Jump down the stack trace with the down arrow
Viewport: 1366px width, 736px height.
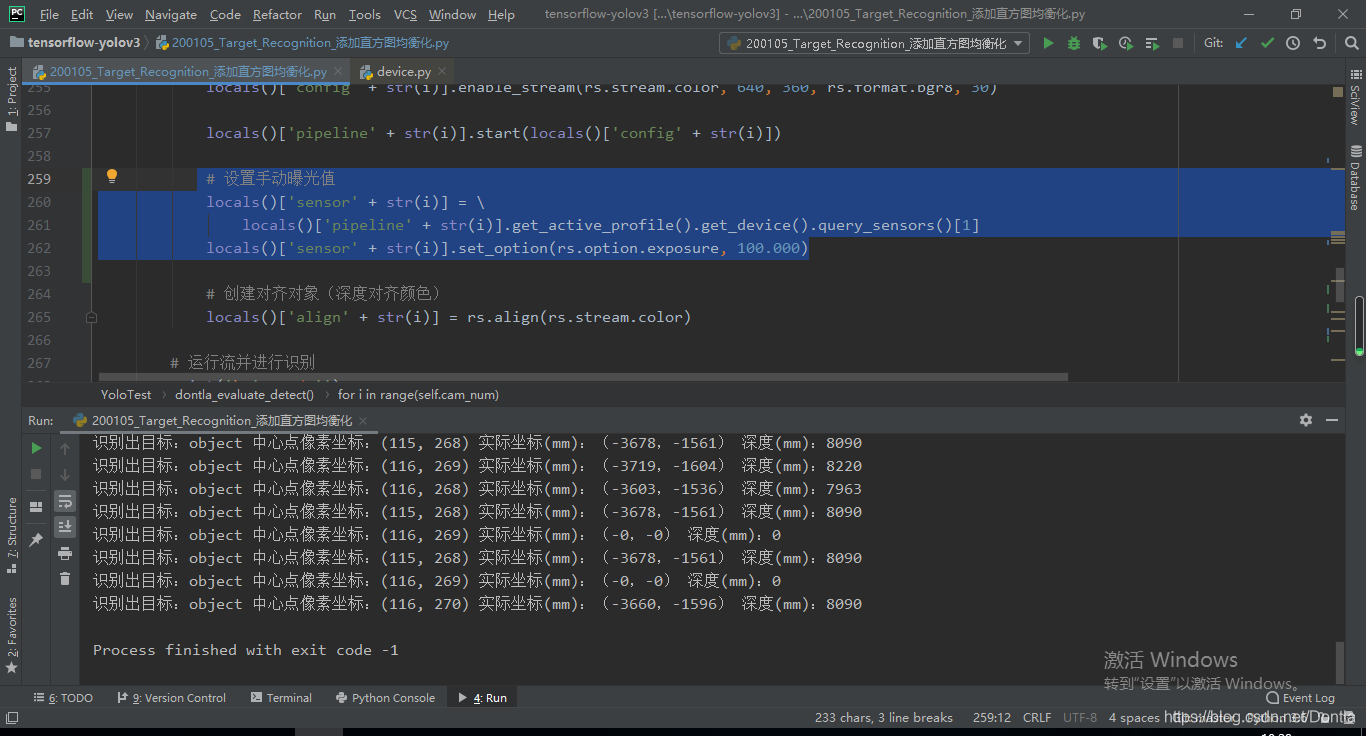coord(65,474)
